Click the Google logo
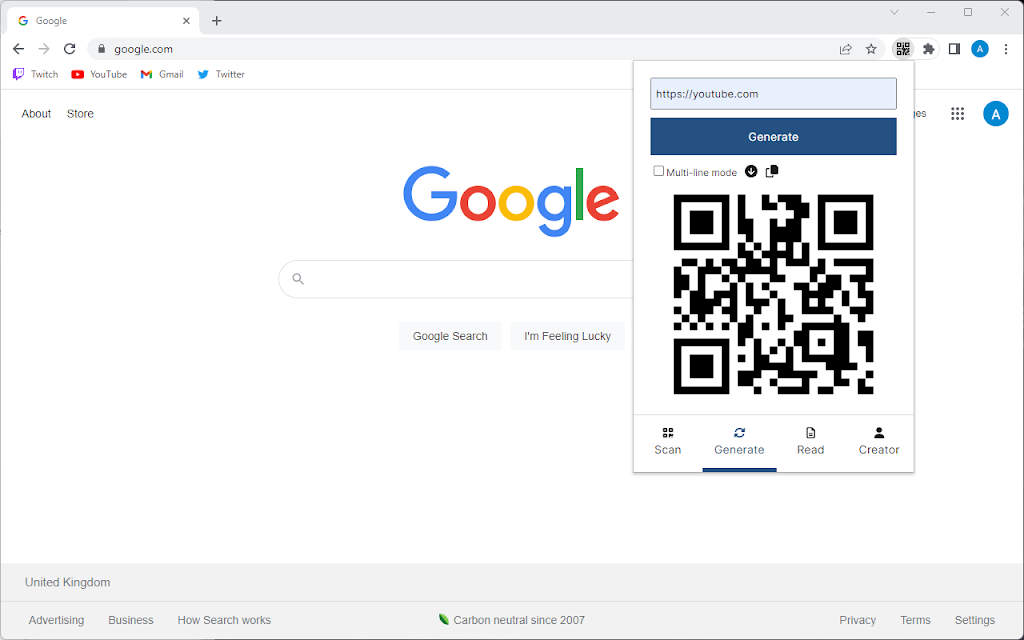1024x640 pixels. (x=511, y=200)
